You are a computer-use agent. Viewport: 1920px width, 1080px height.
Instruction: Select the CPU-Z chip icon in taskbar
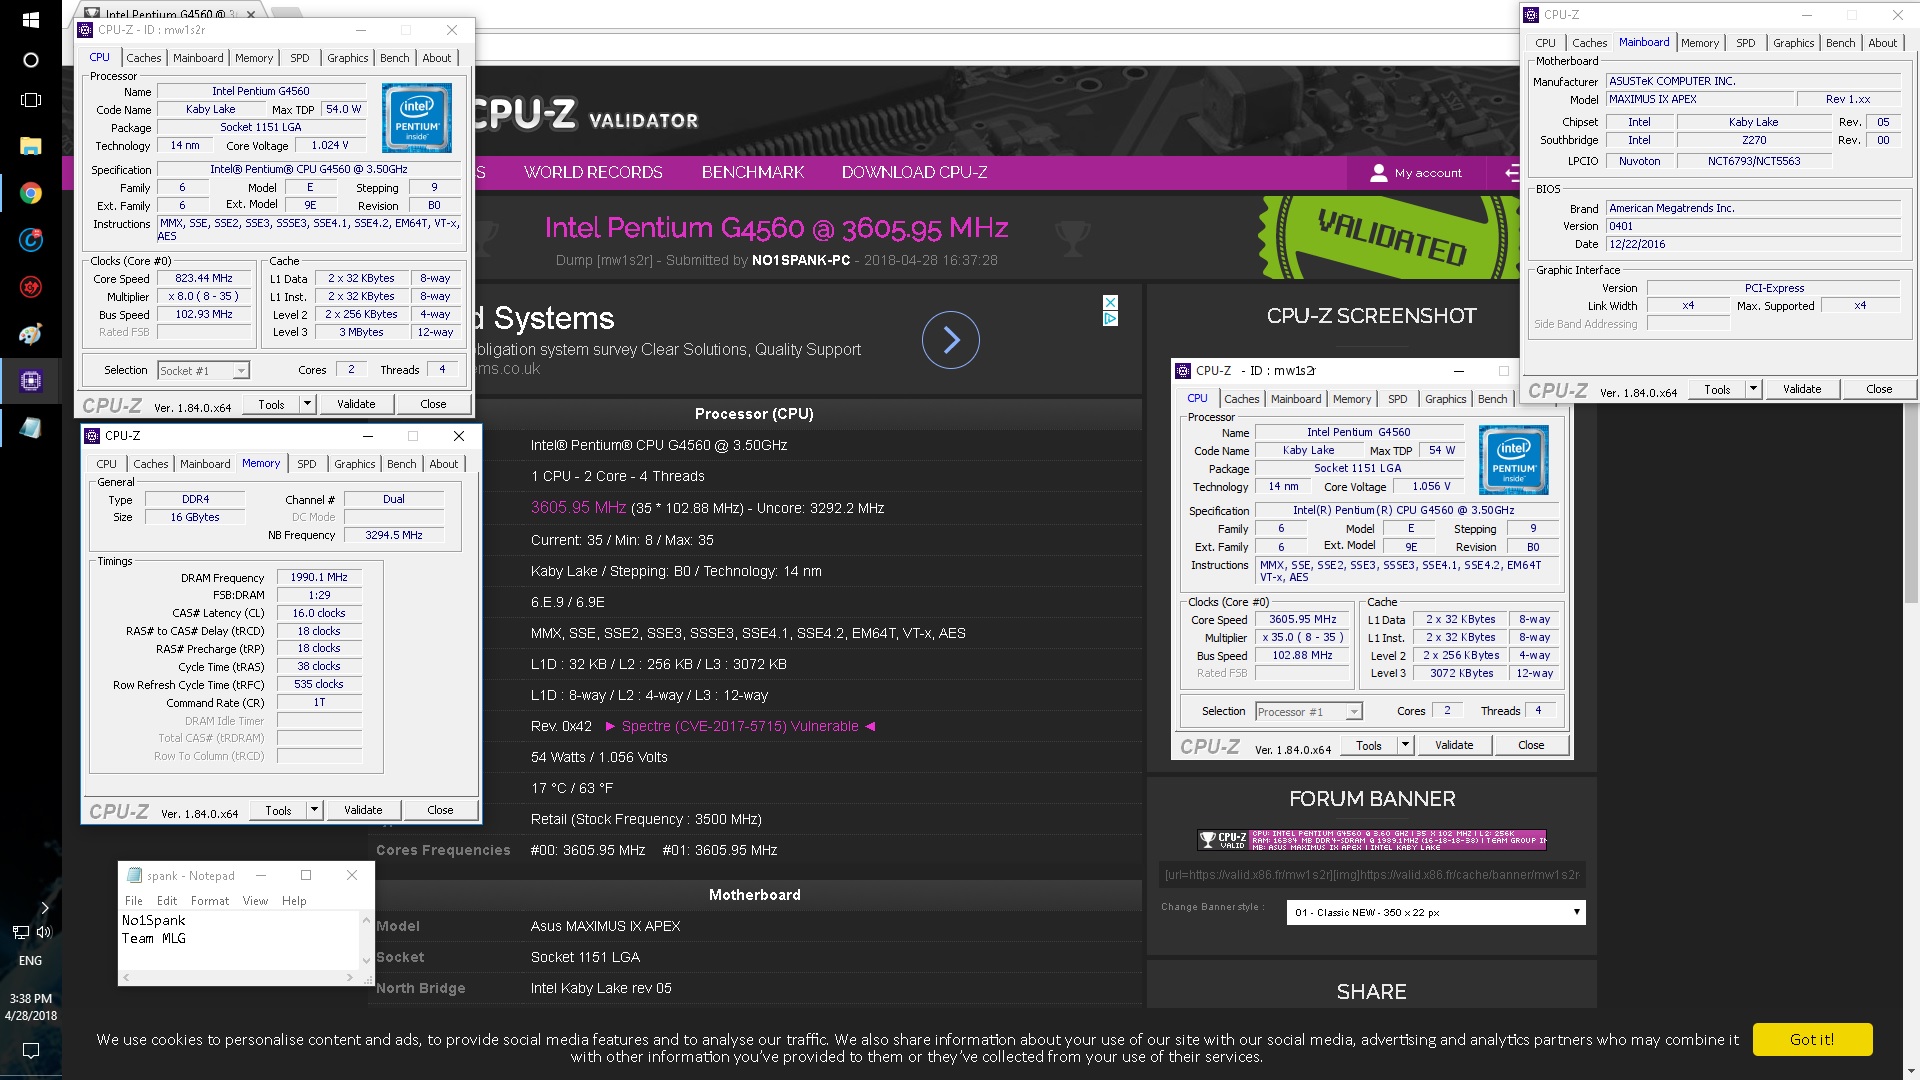coord(30,380)
